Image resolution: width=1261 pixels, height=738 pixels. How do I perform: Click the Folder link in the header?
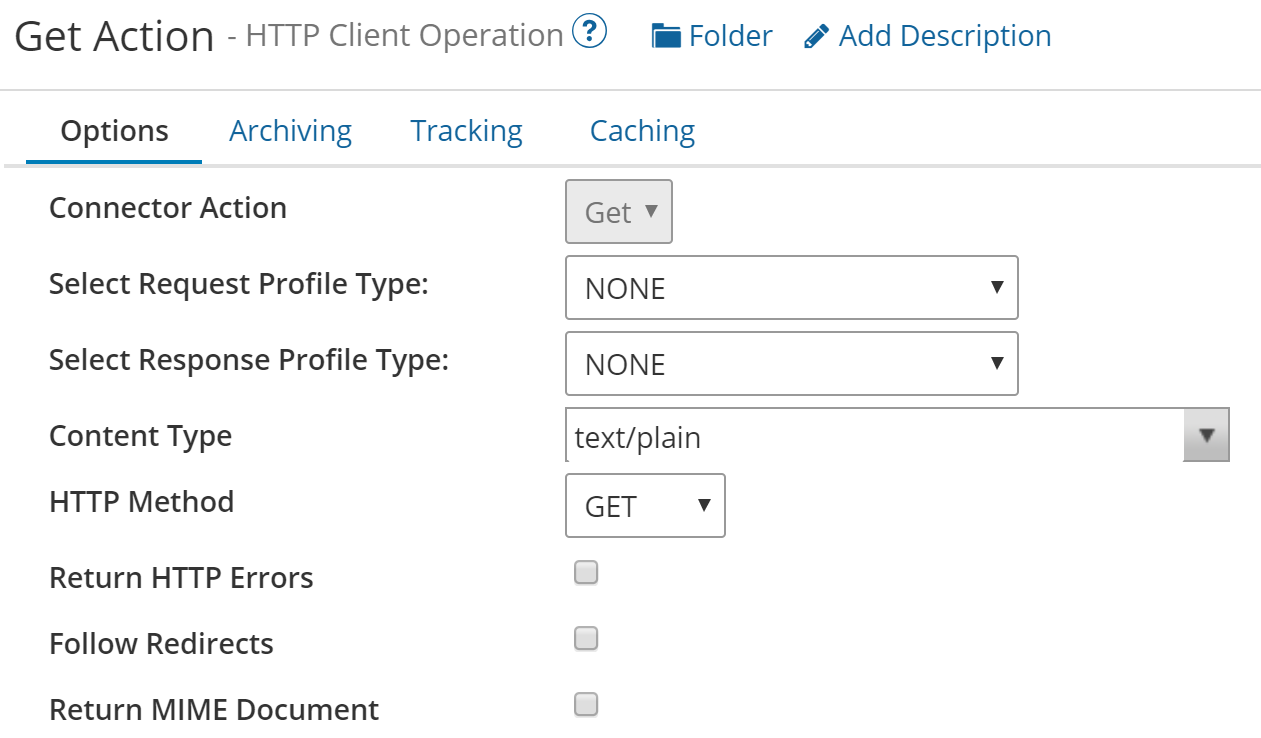(x=731, y=35)
